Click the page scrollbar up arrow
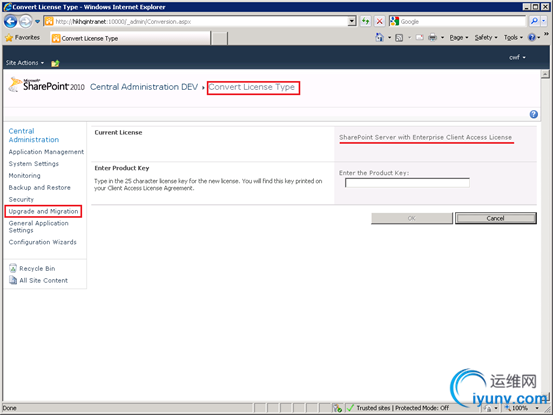 click(x=545, y=74)
